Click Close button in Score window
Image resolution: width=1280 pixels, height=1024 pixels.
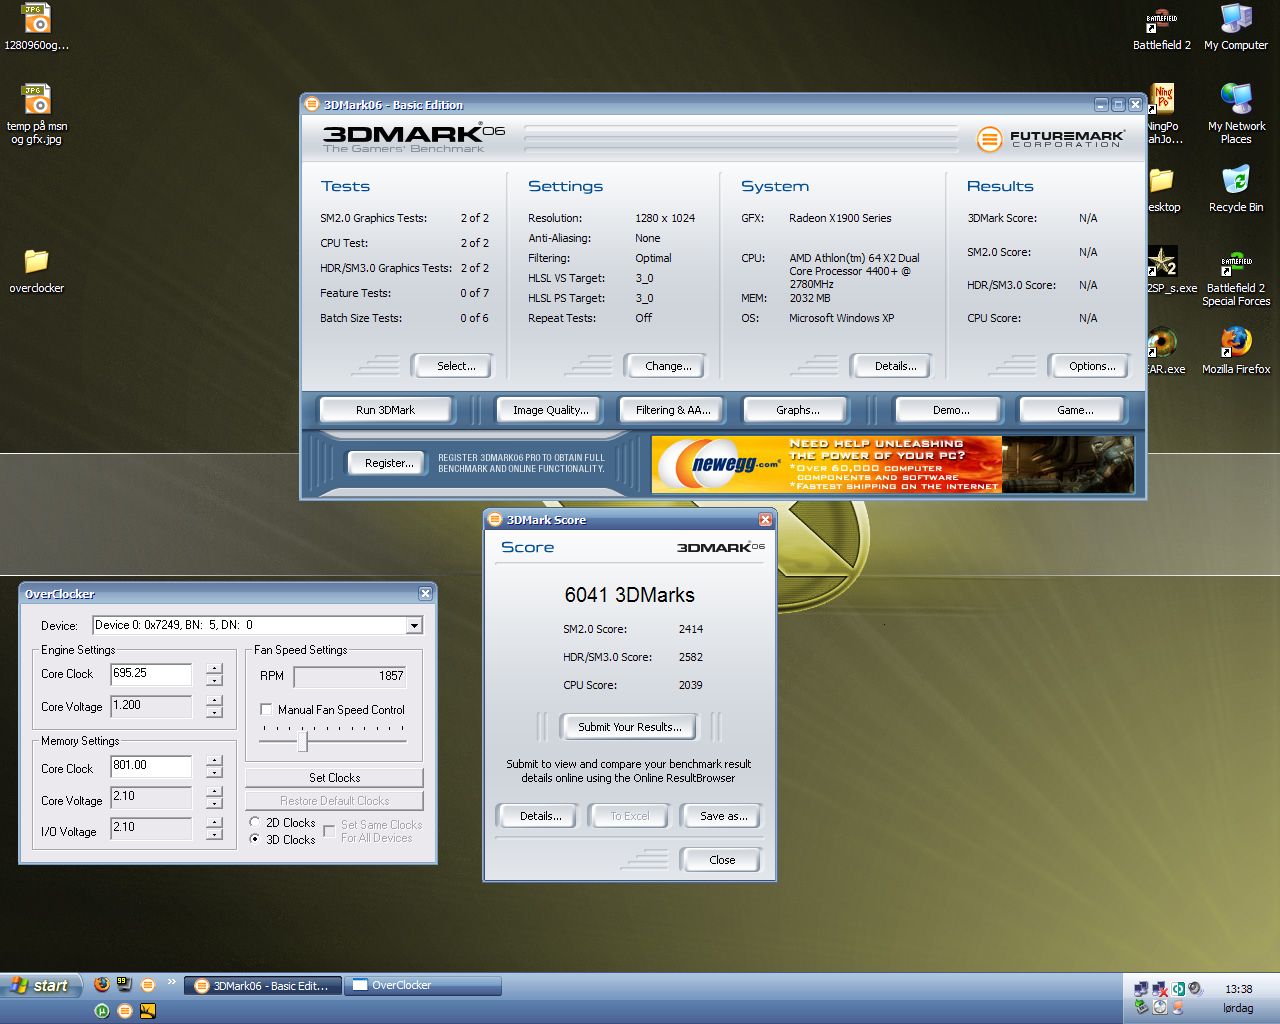coord(722,860)
